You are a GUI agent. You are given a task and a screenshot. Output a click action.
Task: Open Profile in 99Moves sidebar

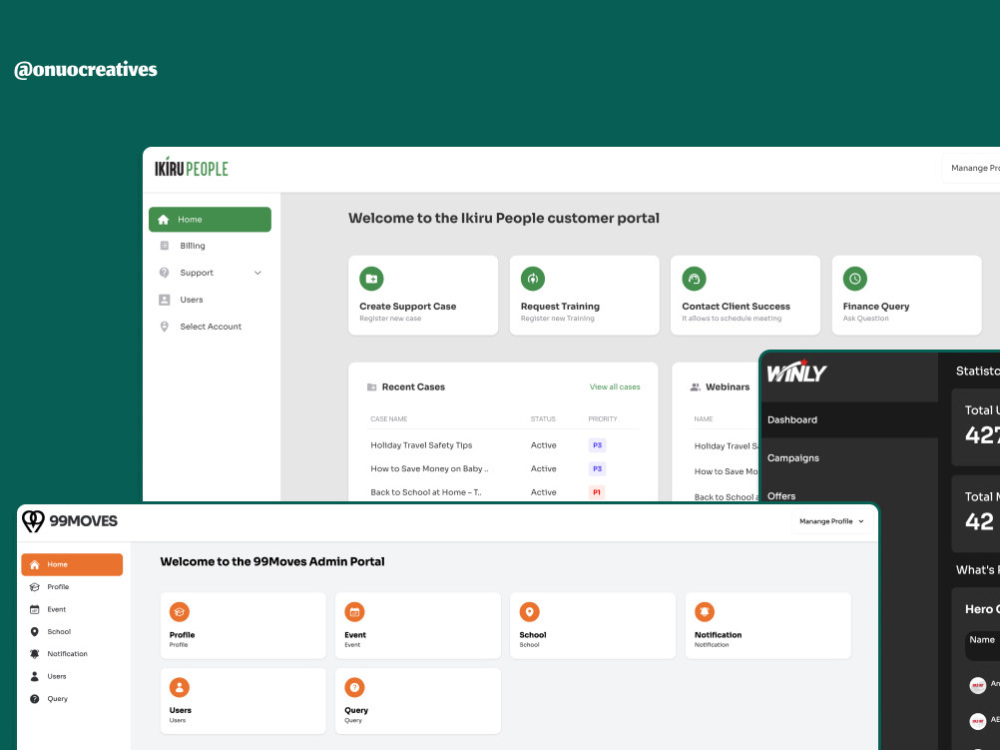click(x=72, y=587)
